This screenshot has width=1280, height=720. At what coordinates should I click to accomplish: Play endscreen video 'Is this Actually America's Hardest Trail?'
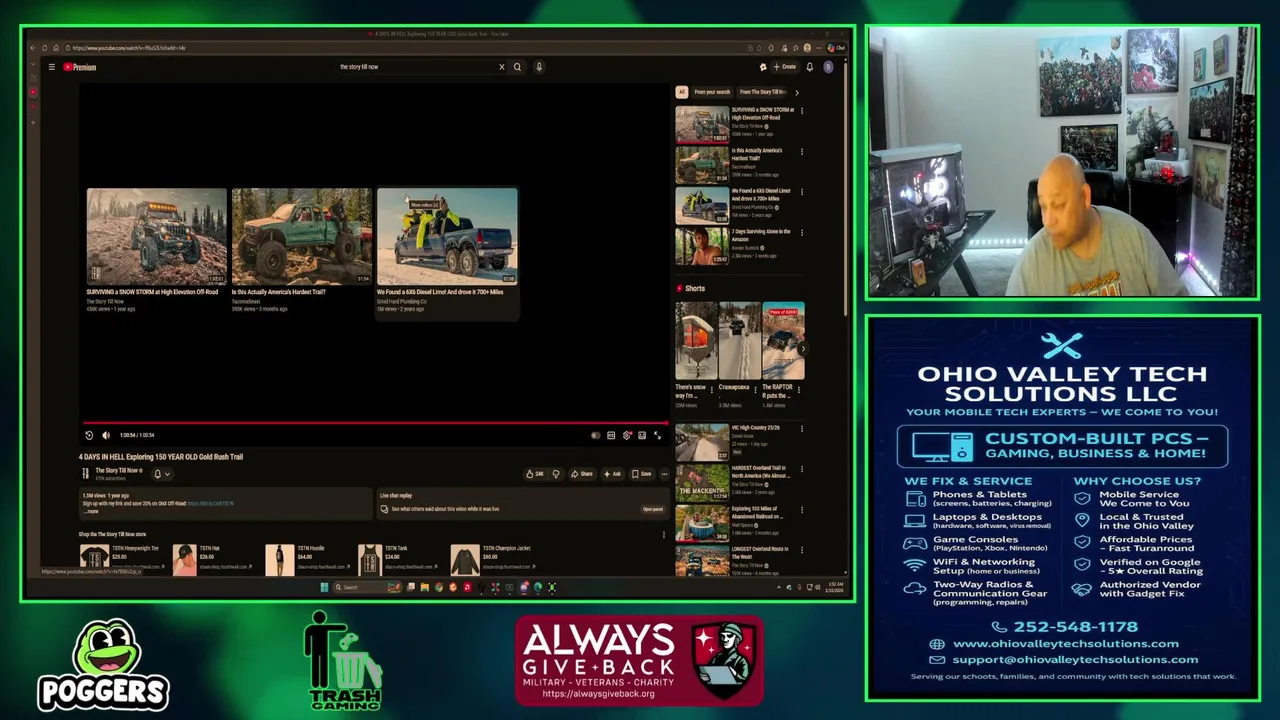point(301,236)
